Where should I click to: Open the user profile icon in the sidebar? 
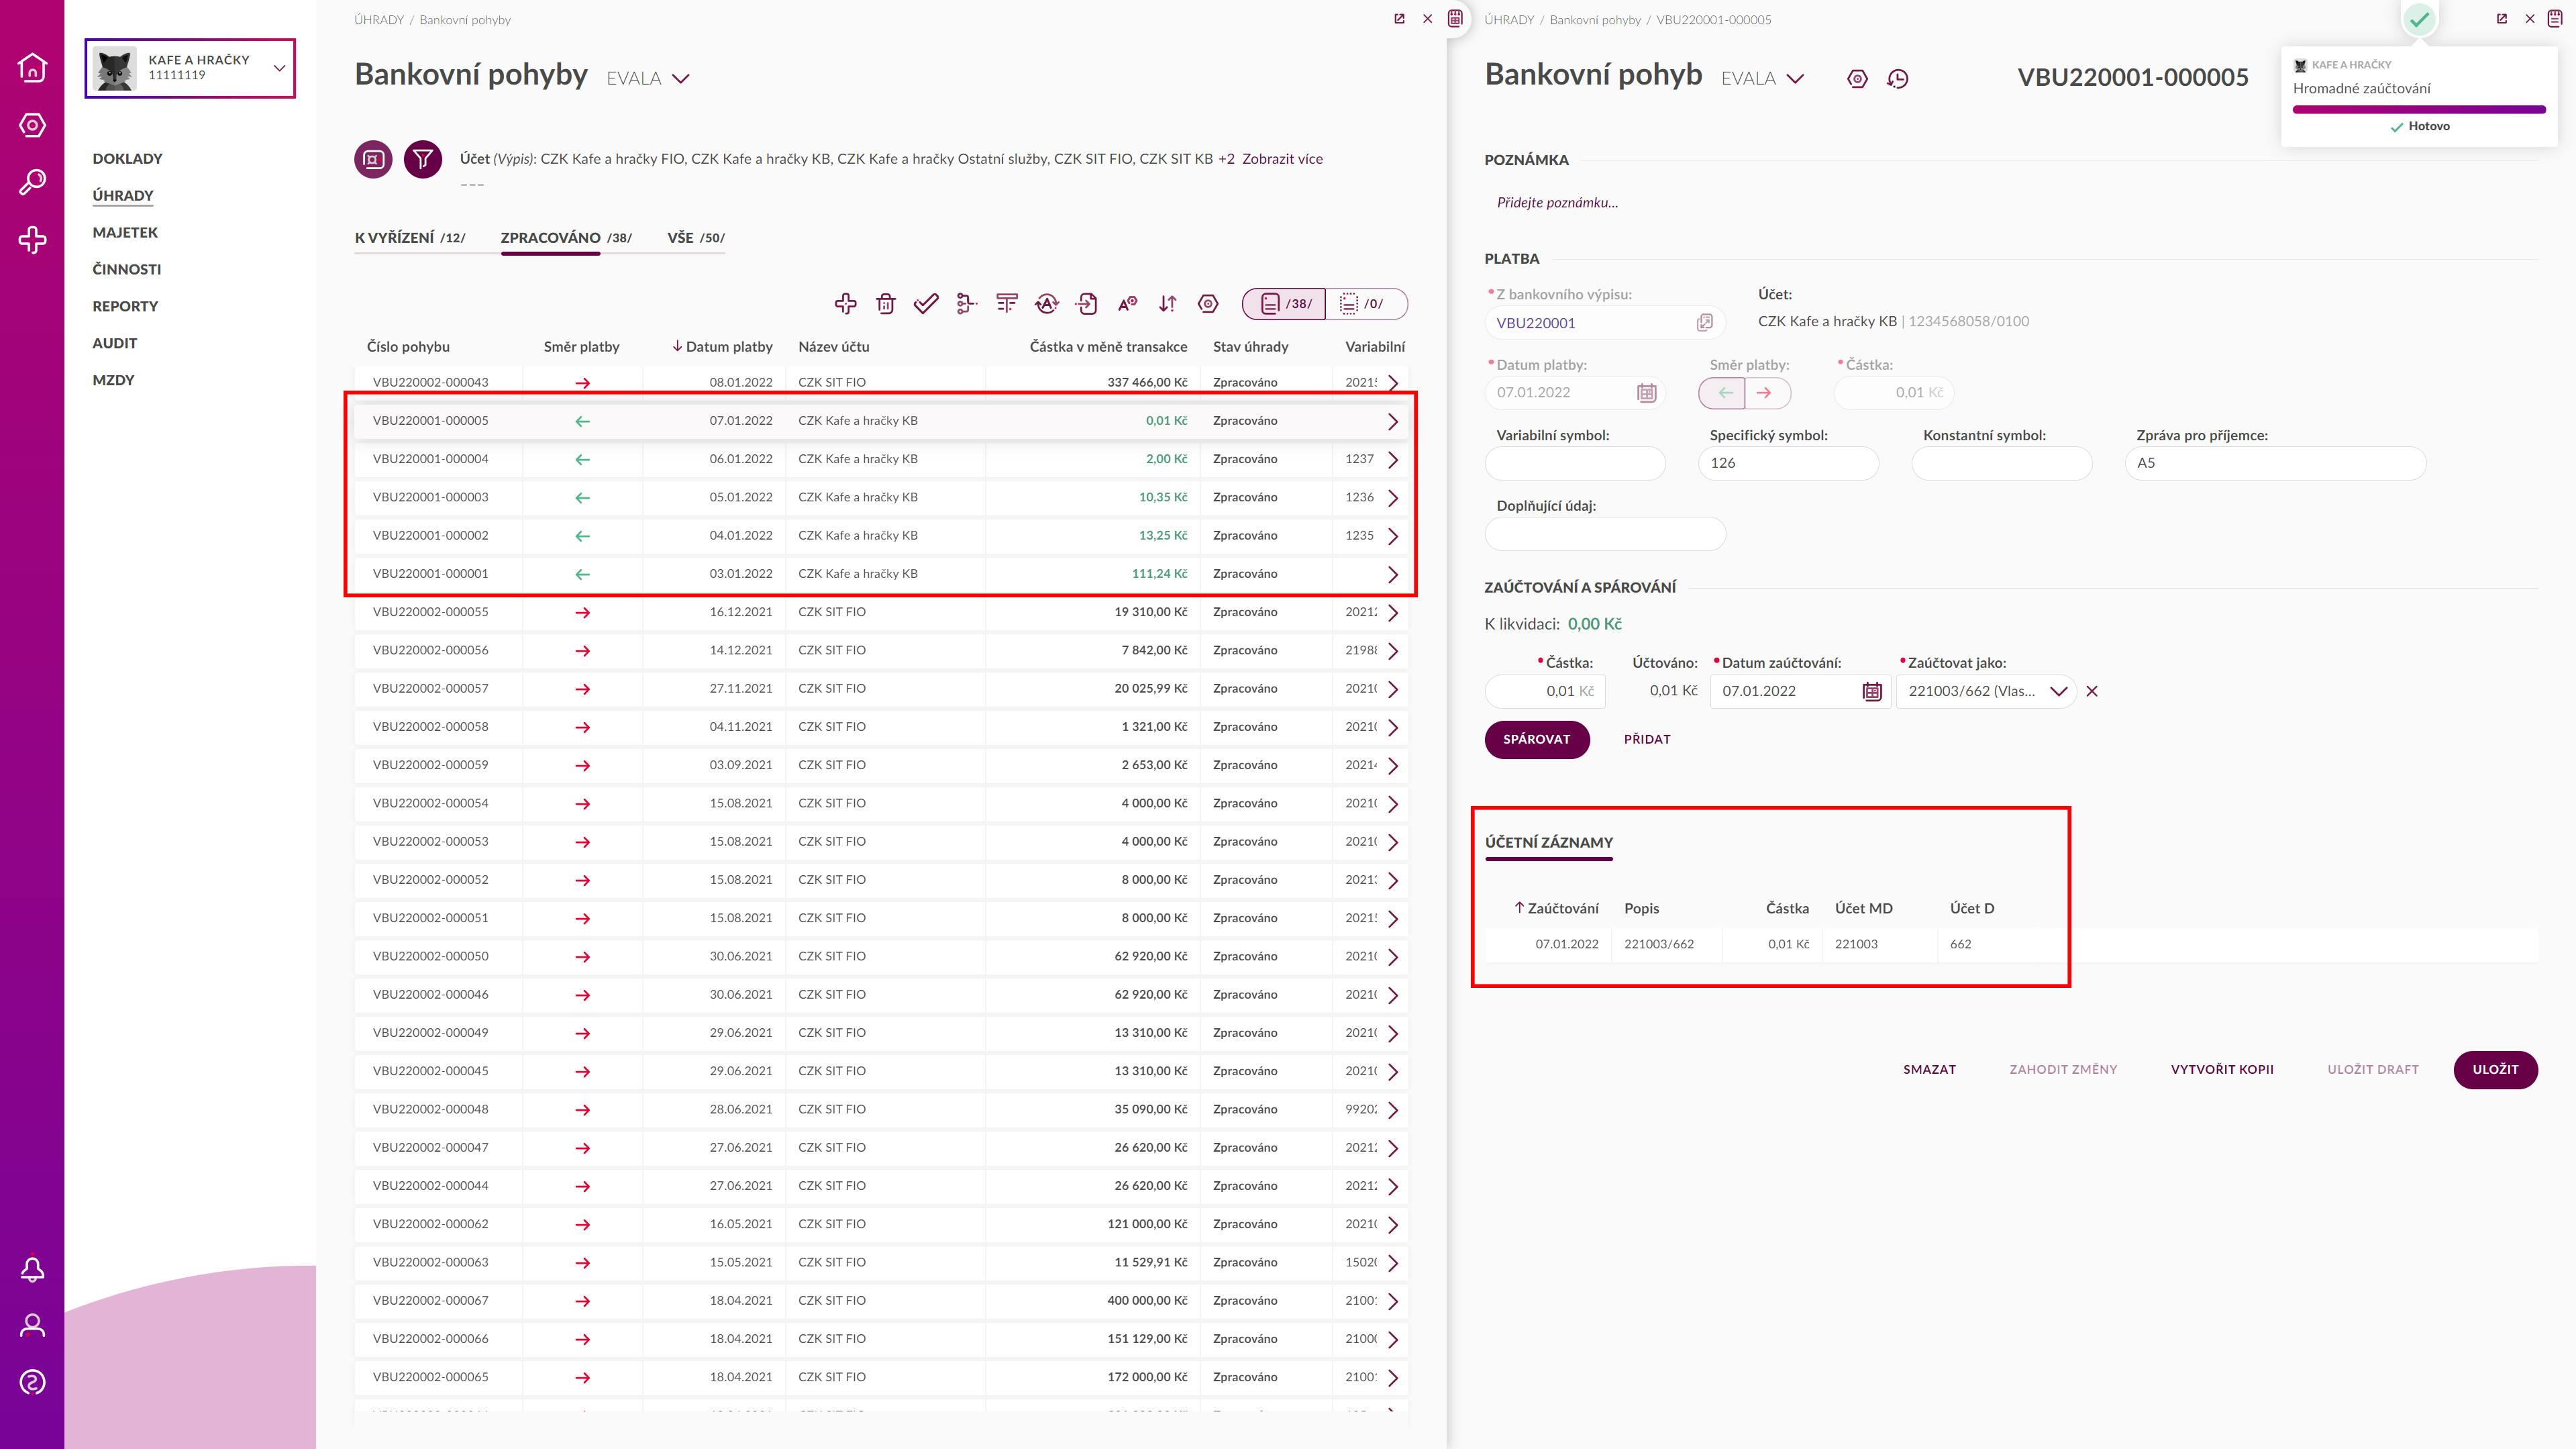coord(32,1326)
